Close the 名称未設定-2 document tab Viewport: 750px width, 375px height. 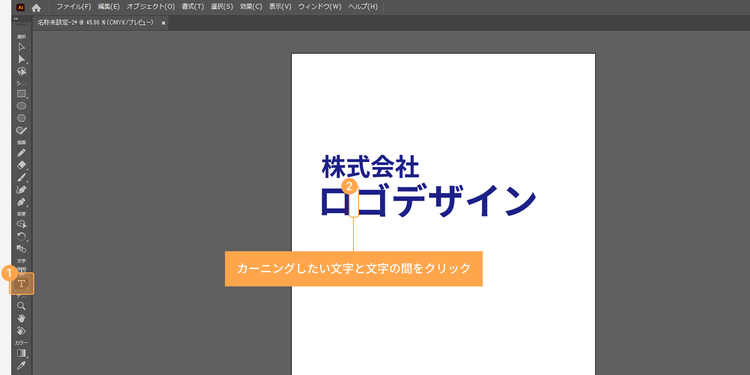pos(163,23)
